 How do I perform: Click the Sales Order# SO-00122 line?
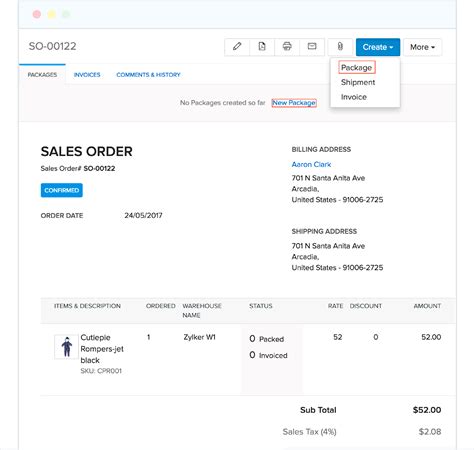(x=78, y=168)
